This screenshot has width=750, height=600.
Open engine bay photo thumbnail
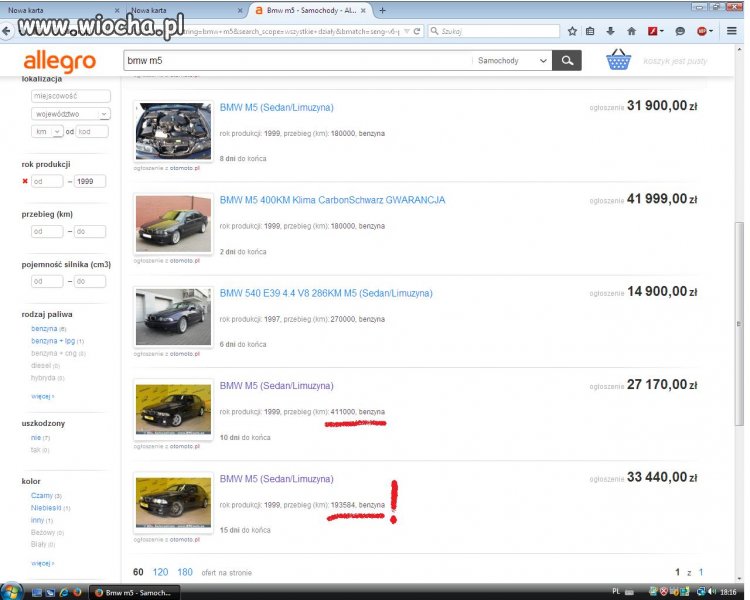point(173,131)
